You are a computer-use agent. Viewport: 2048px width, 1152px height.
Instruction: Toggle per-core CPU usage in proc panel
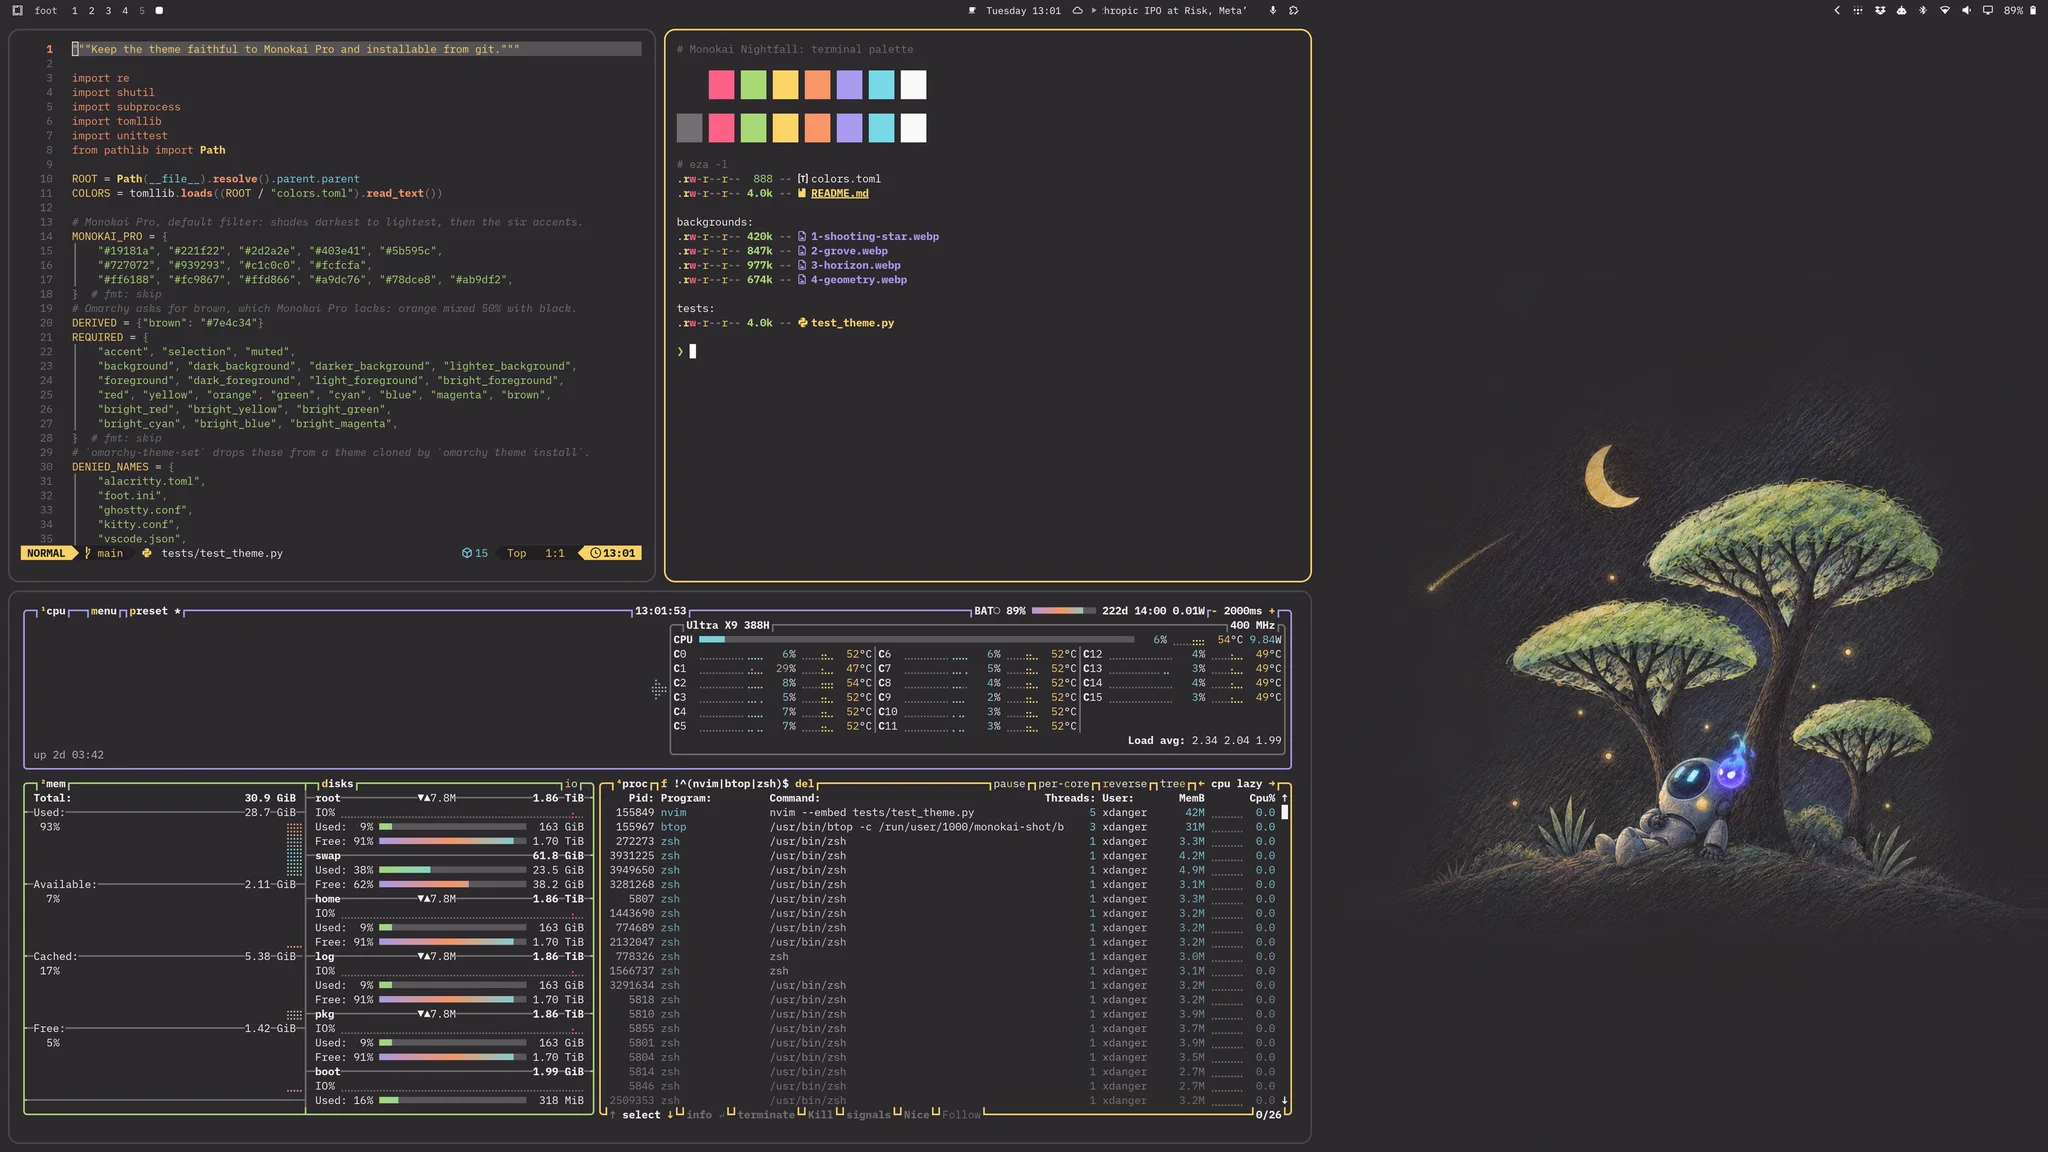coord(1064,784)
